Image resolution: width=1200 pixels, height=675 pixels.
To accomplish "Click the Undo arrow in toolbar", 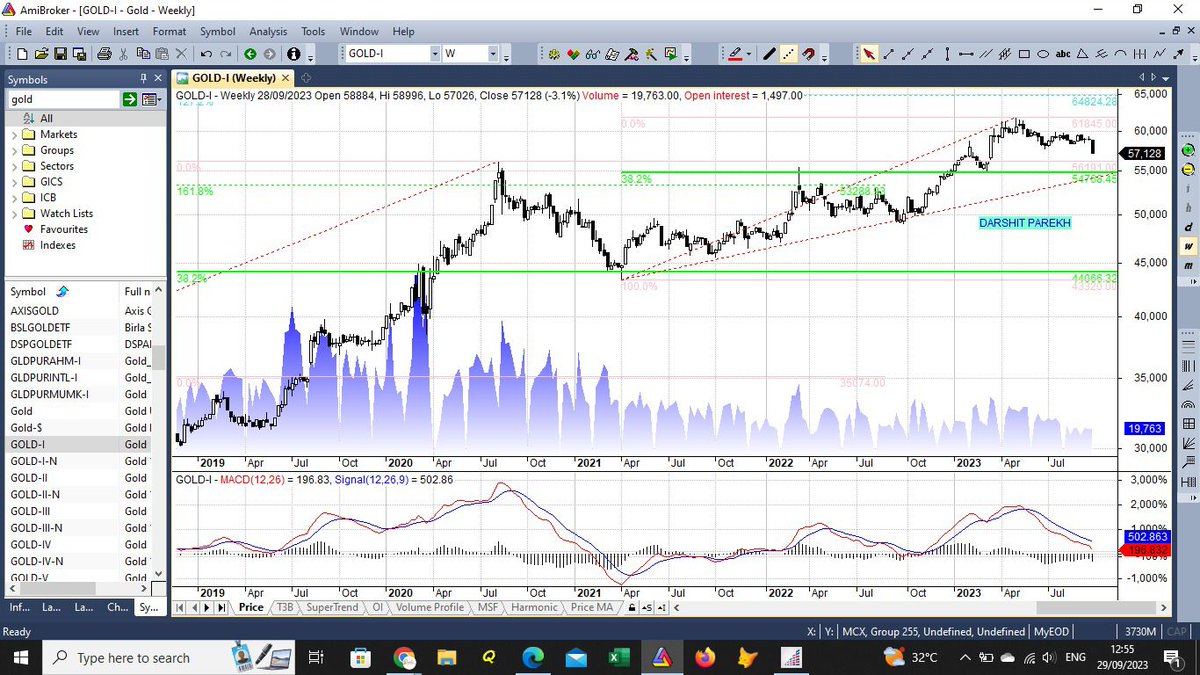I will (x=206, y=54).
